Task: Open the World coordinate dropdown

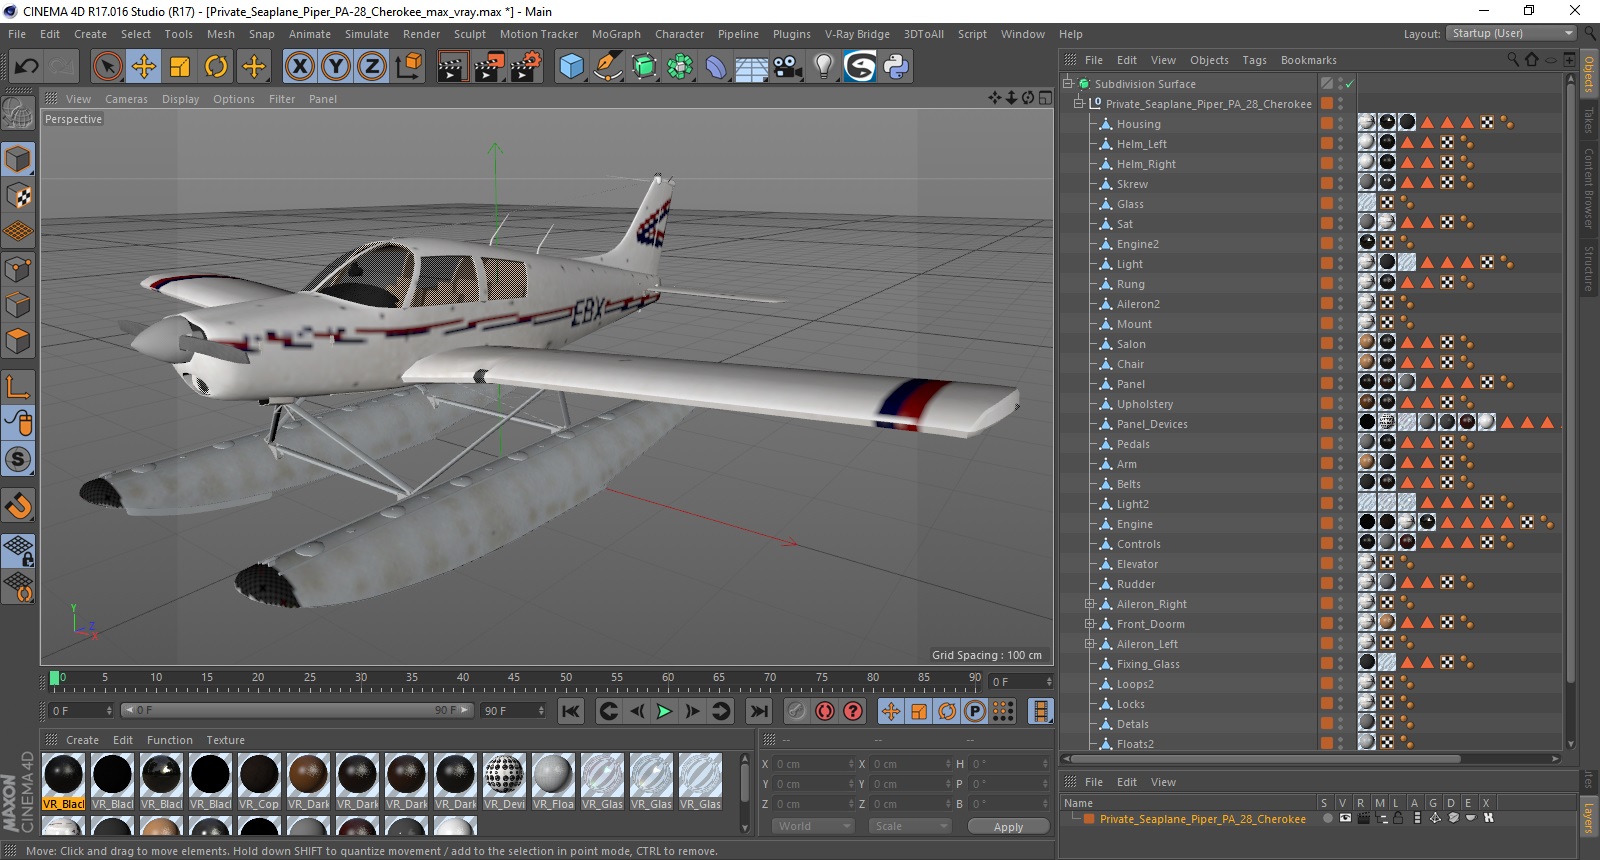Action: point(813,826)
